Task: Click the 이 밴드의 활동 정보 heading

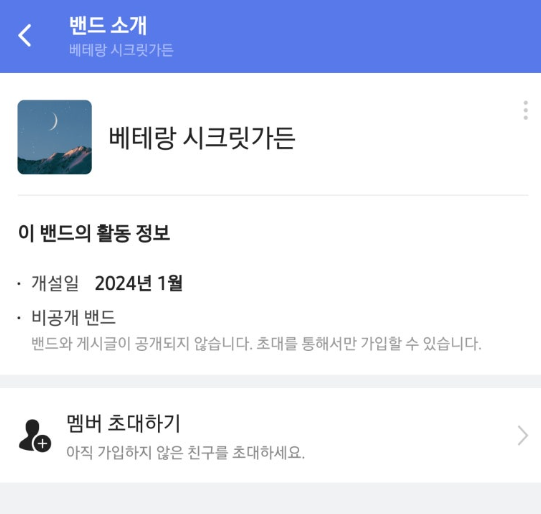Action: [x=94, y=233]
